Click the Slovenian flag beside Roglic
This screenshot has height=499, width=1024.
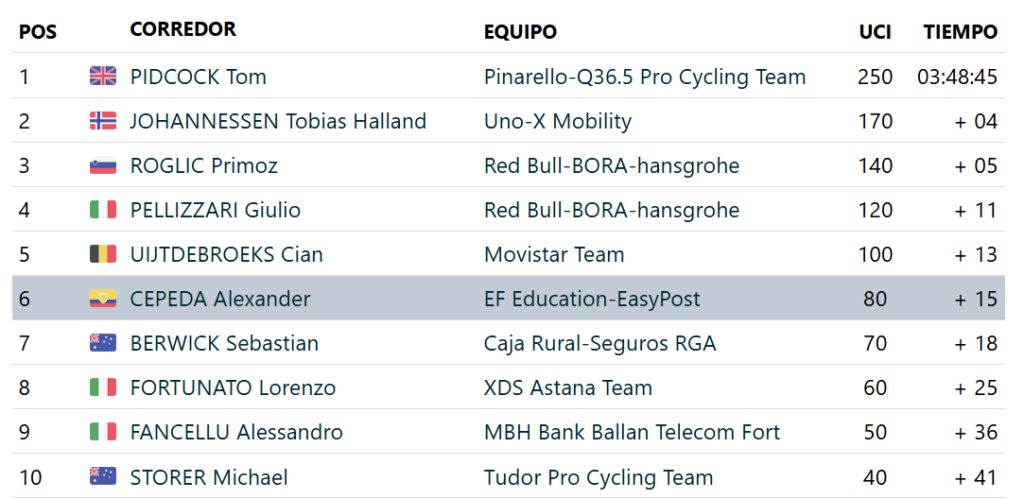tap(103, 165)
